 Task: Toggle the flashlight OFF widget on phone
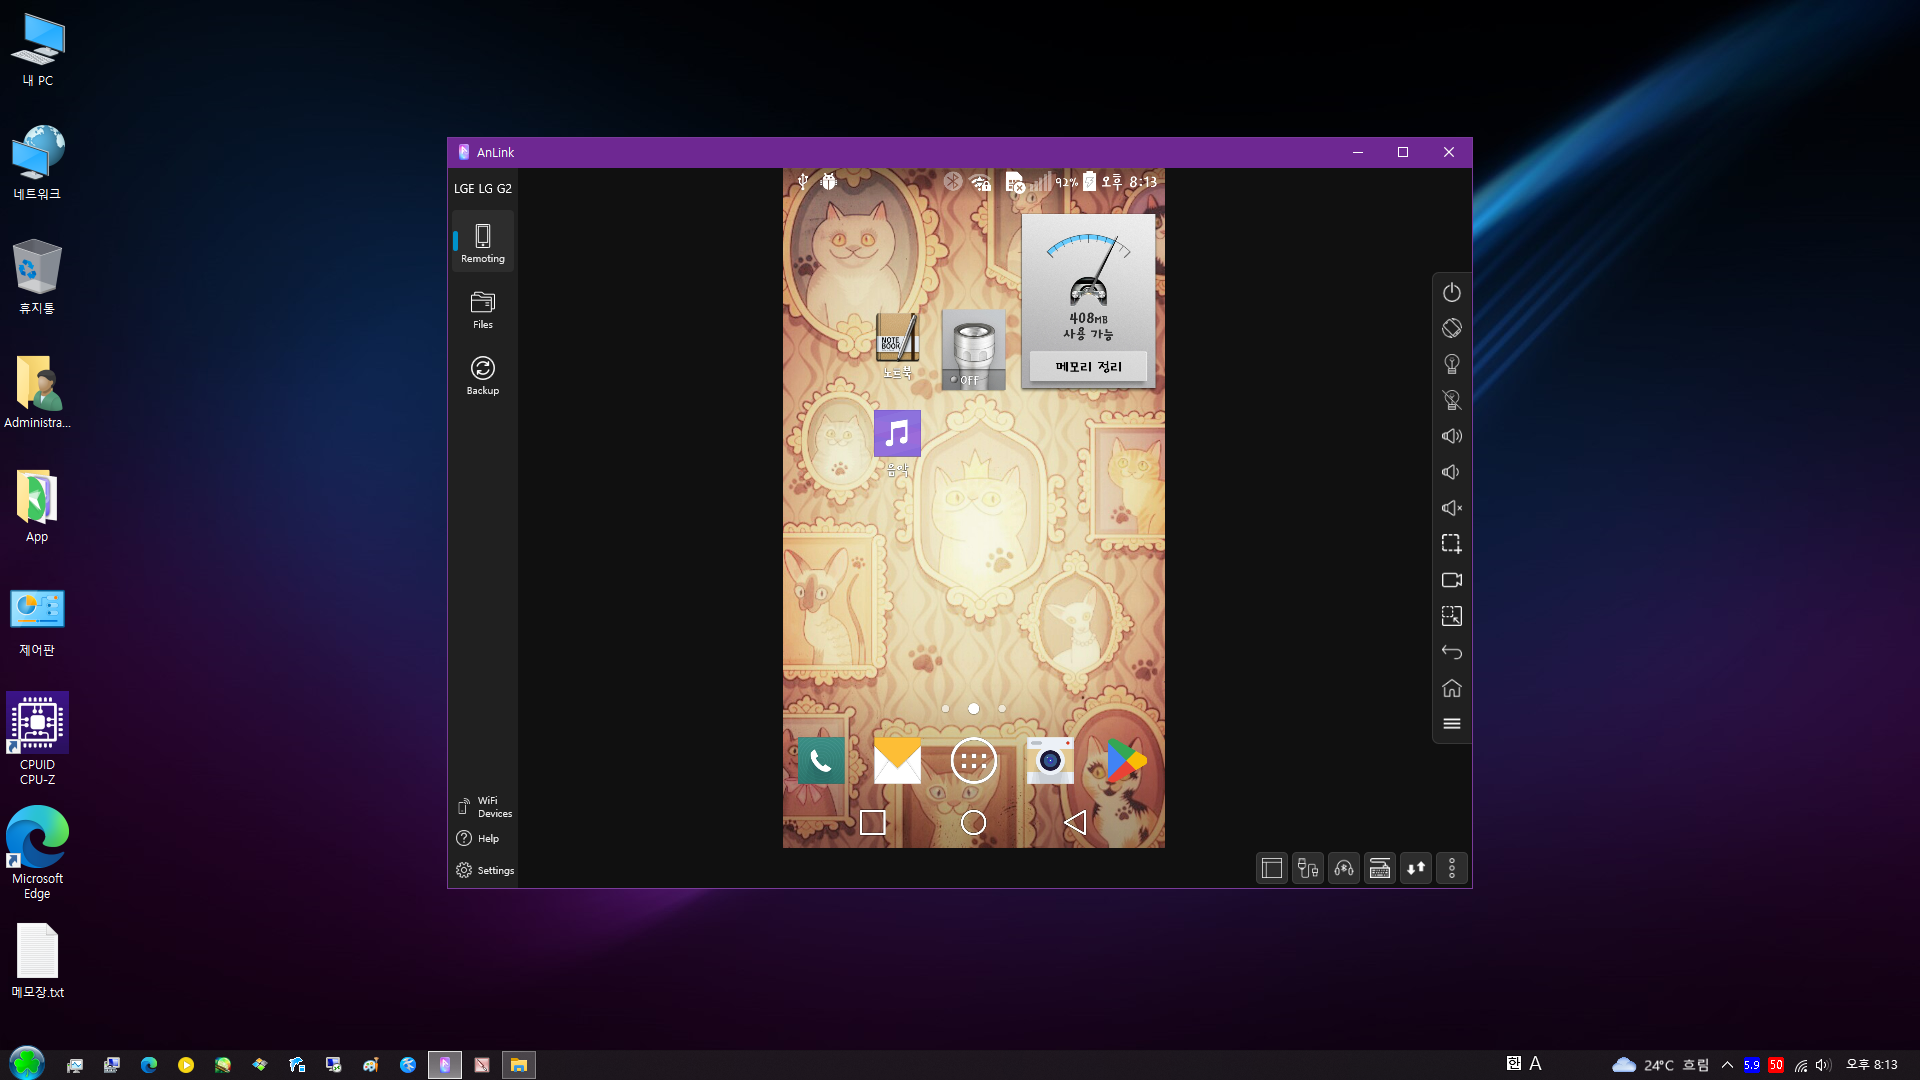pos(973,350)
